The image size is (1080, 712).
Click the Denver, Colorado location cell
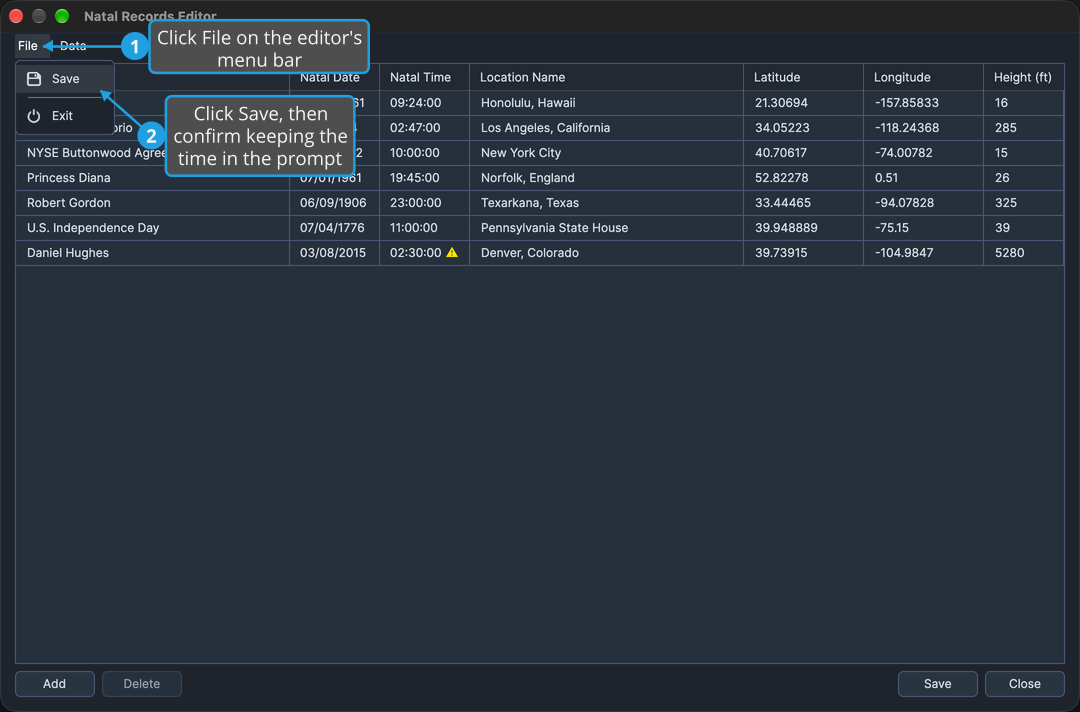(x=606, y=253)
